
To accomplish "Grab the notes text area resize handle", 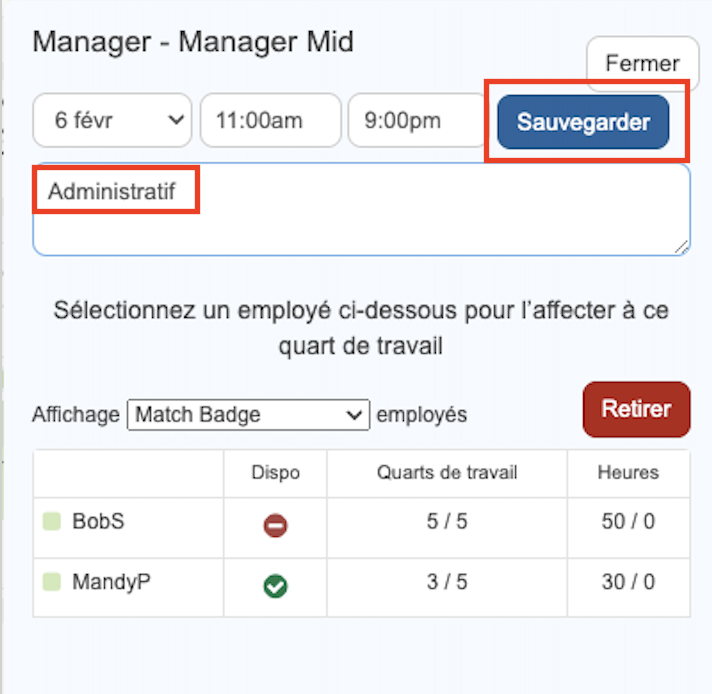I will click(x=682, y=247).
